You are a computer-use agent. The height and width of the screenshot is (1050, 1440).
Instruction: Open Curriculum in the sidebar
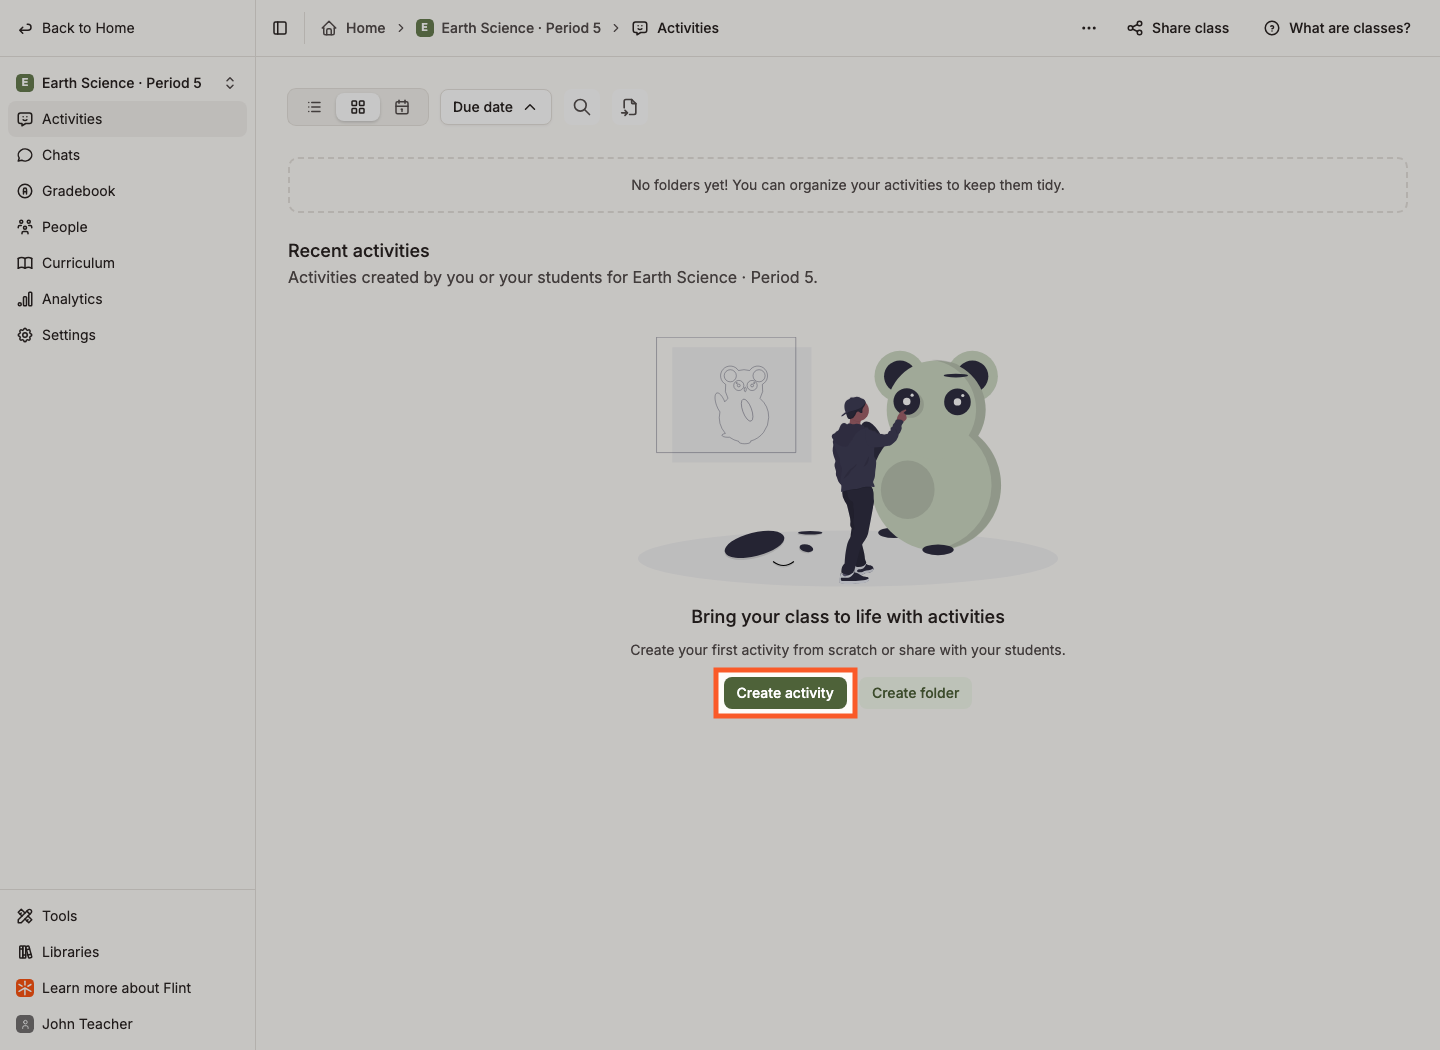click(x=127, y=263)
